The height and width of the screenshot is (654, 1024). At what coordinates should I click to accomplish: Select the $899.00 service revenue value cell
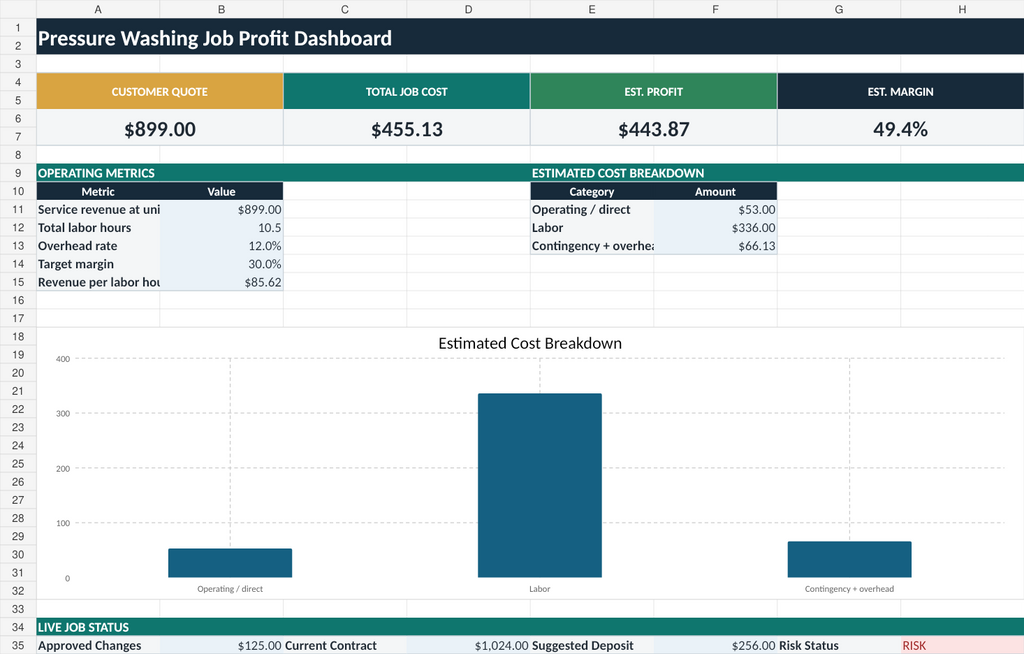tap(221, 210)
